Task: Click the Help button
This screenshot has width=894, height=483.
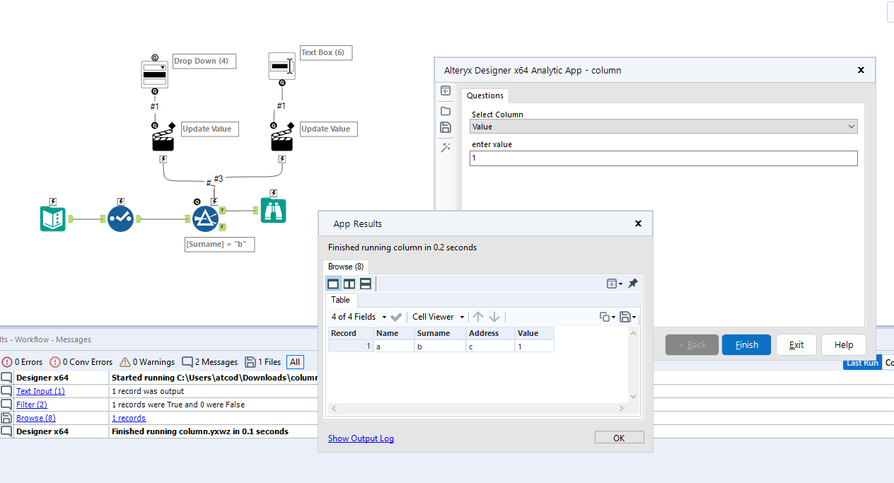Action: (843, 344)
